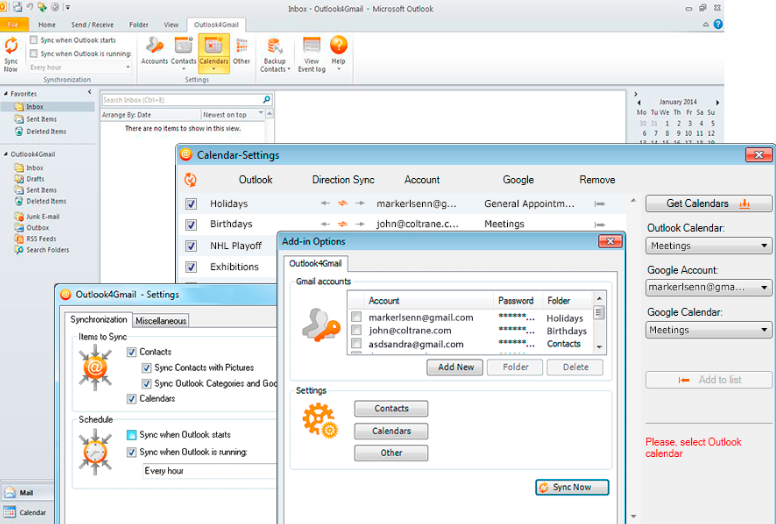Open Search Folders item

pyautogui.click(x=42, y=250)
